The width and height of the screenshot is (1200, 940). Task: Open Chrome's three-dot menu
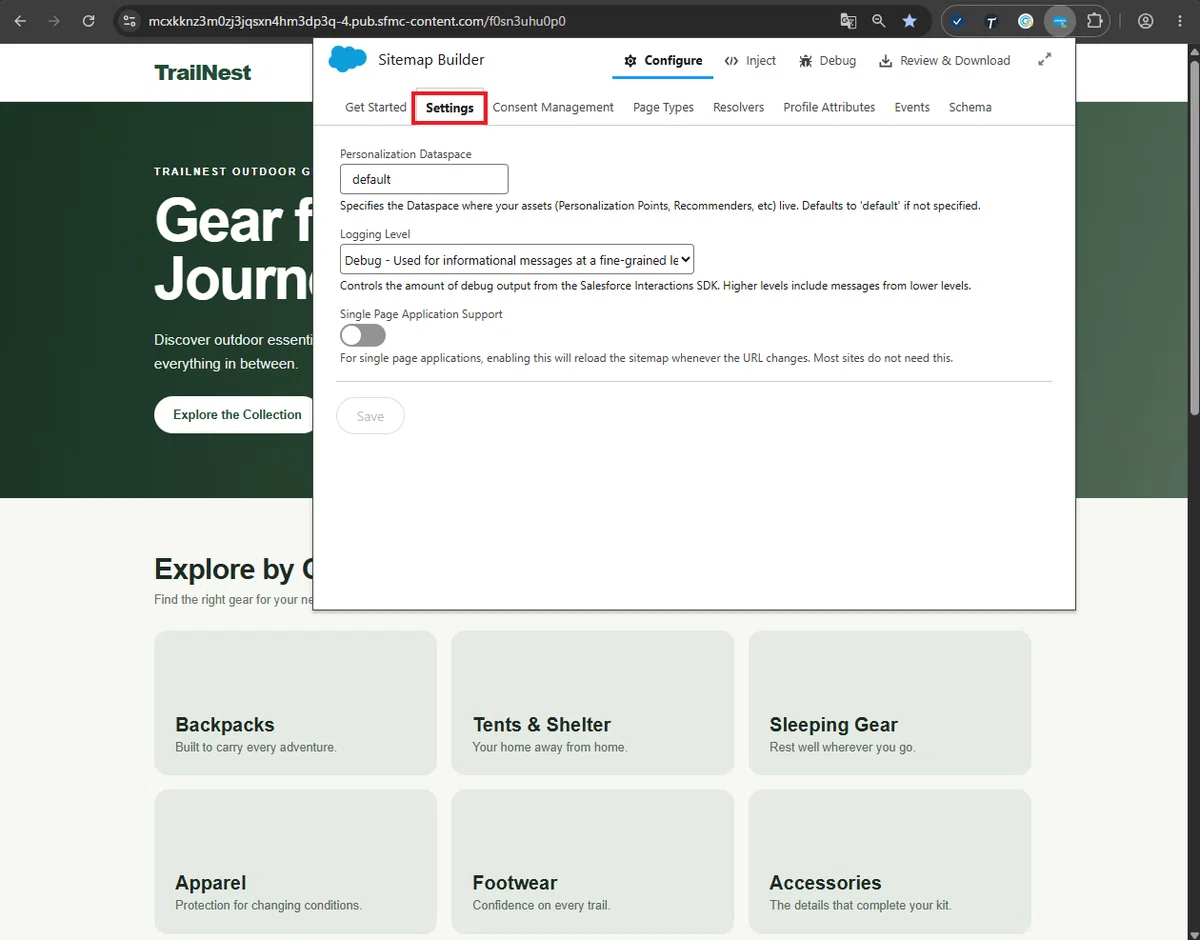pyautogui.click(x=1180, y=21)
